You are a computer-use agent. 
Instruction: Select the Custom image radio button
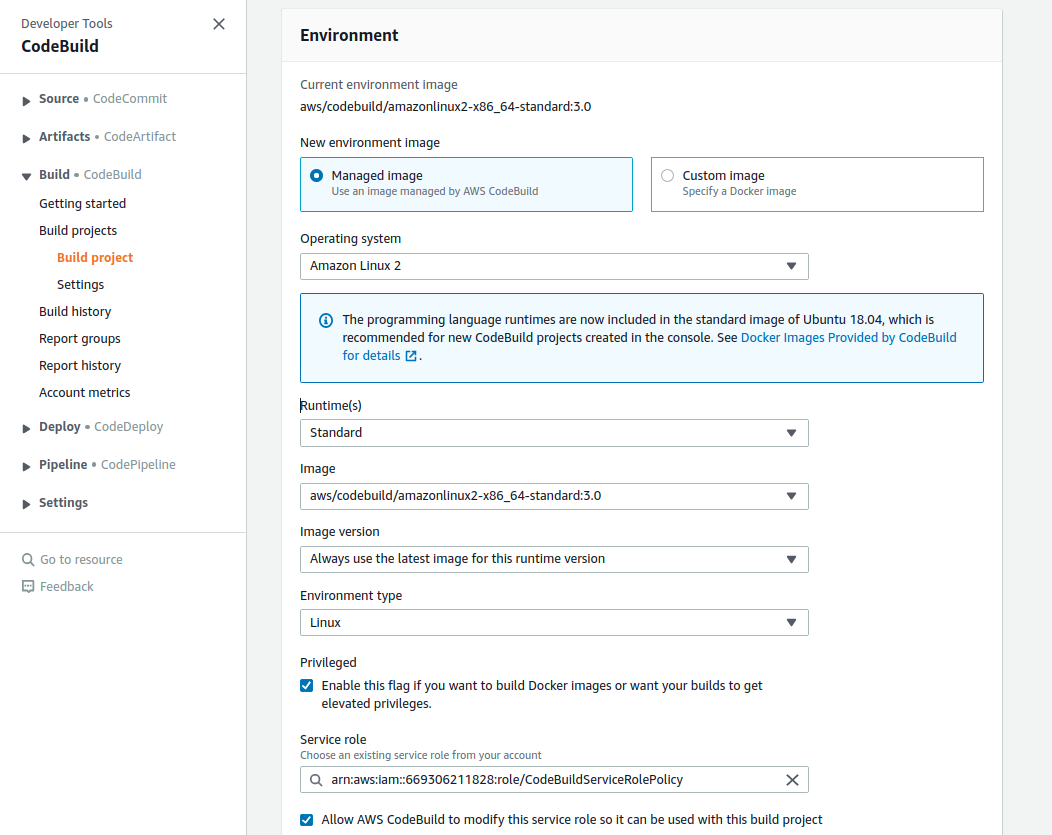click(x=667, y=175)
